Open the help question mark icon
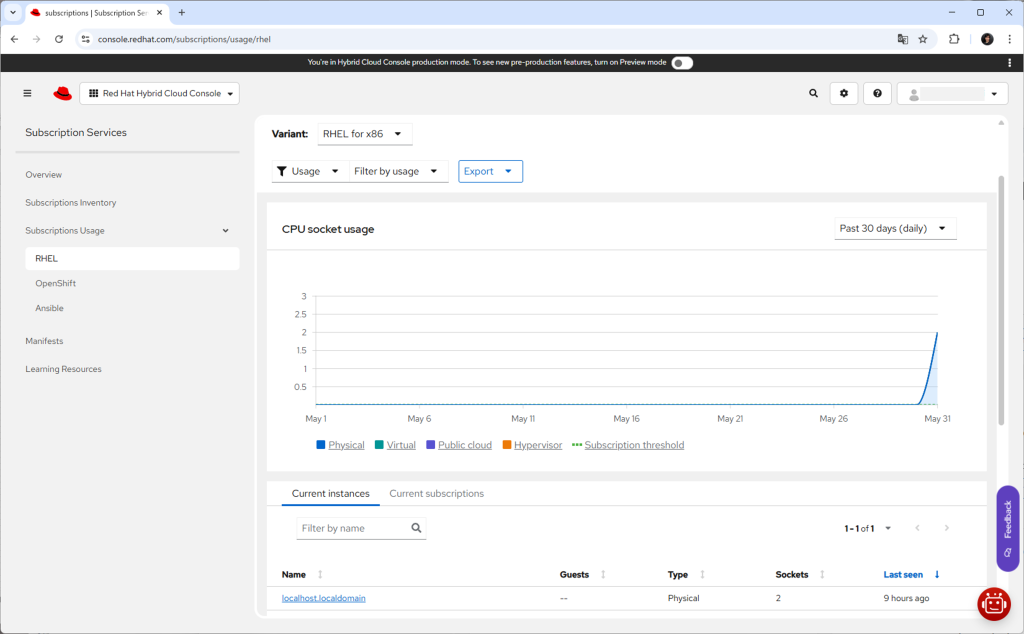 (x=877, y=93)
